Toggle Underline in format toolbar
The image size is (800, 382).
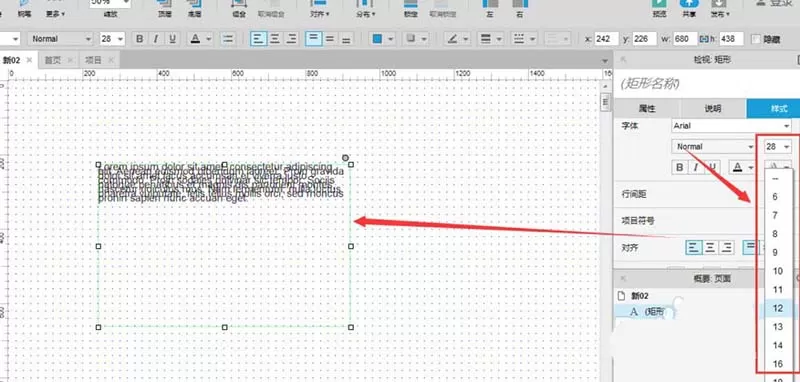(172, 39)
